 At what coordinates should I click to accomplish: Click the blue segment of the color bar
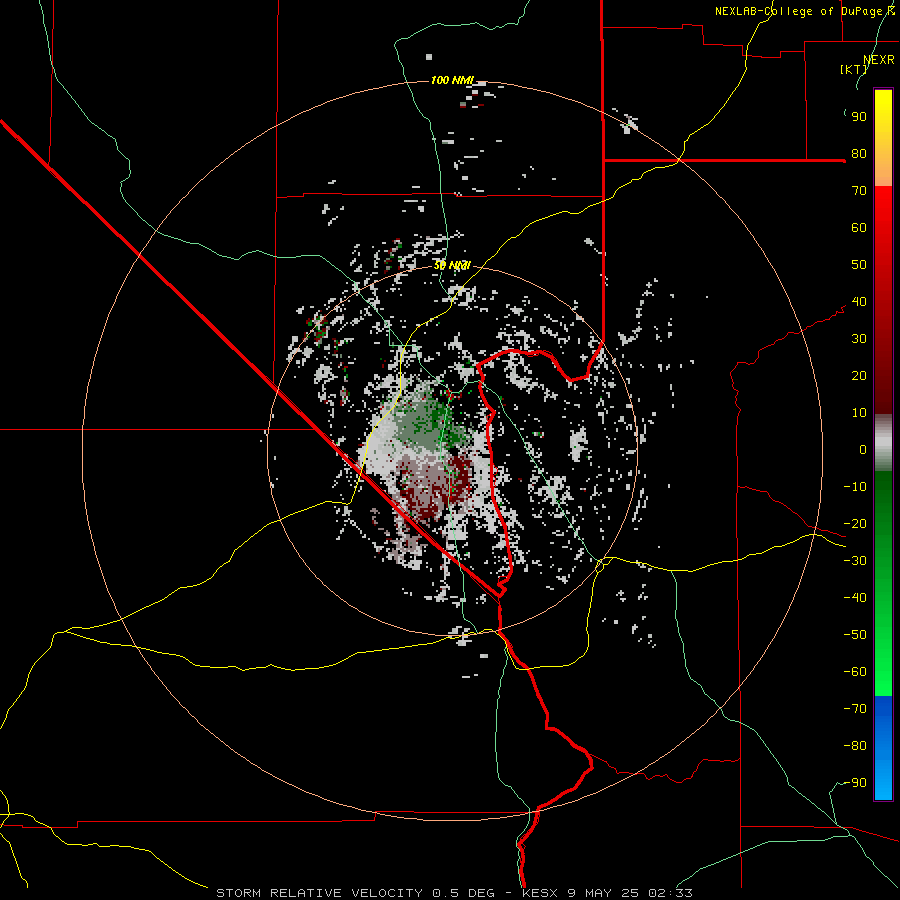883,748
